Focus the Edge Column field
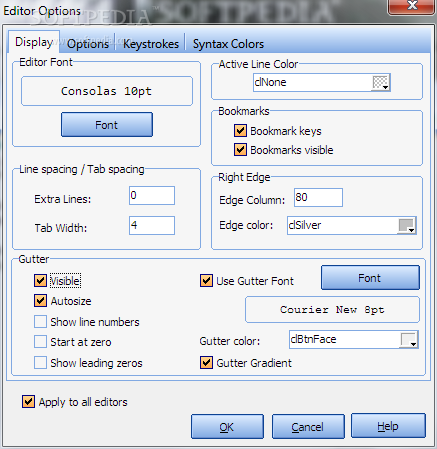 (x=318, y=197)
